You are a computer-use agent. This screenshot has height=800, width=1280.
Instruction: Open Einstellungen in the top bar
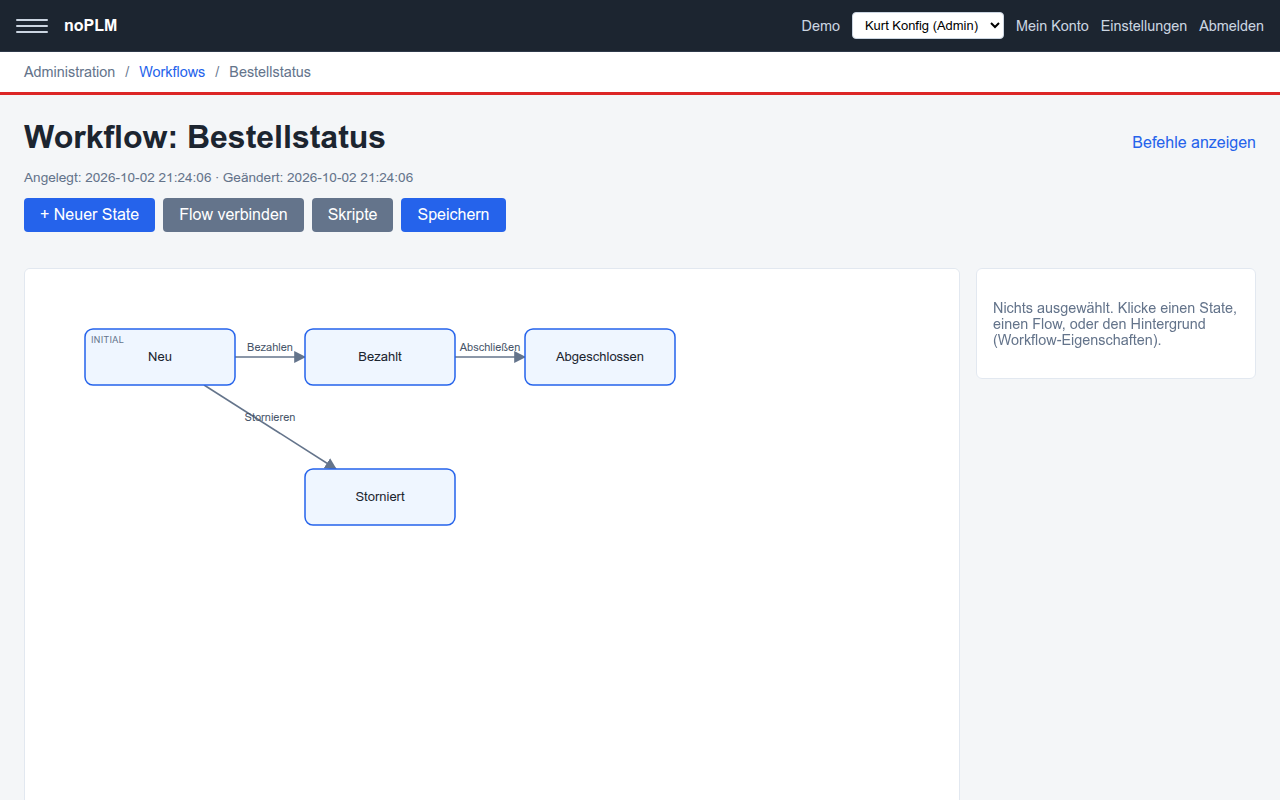pyautogui.click(x=1144, y=26)
